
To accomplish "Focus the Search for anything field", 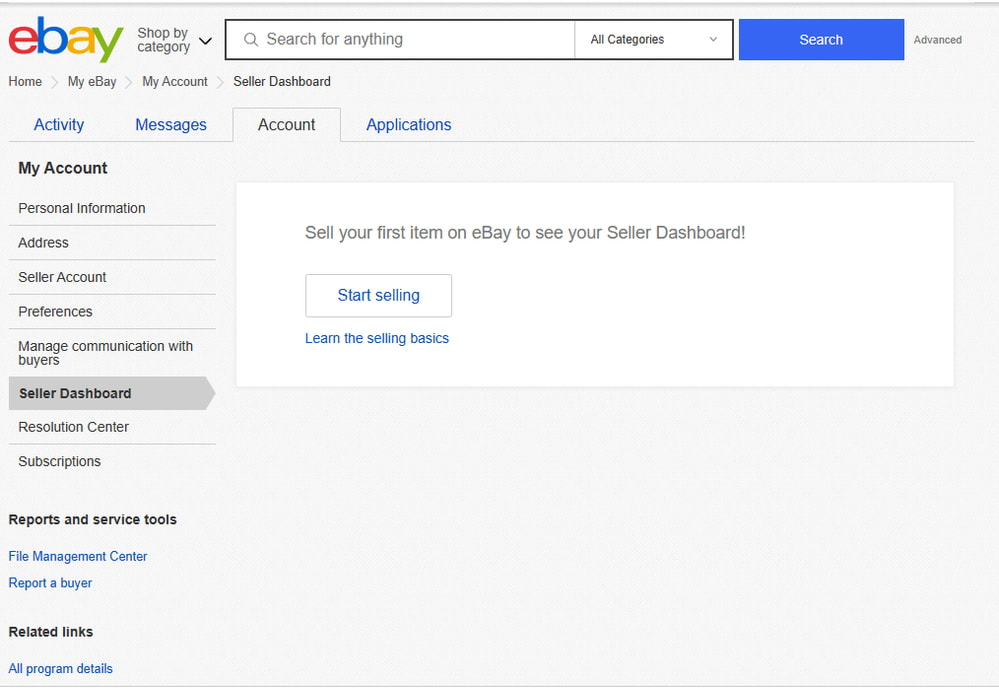I will point(400,39).
